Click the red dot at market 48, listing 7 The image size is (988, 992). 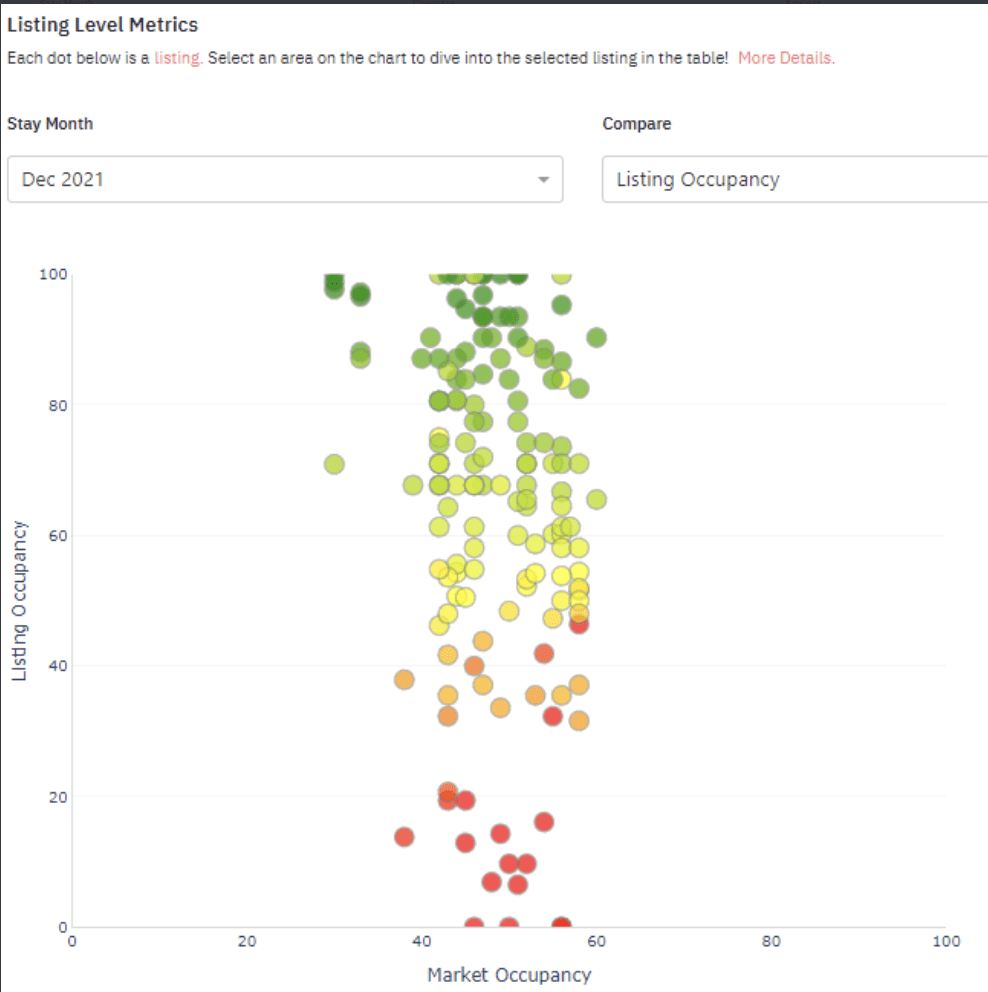click(x=491, y=882)
